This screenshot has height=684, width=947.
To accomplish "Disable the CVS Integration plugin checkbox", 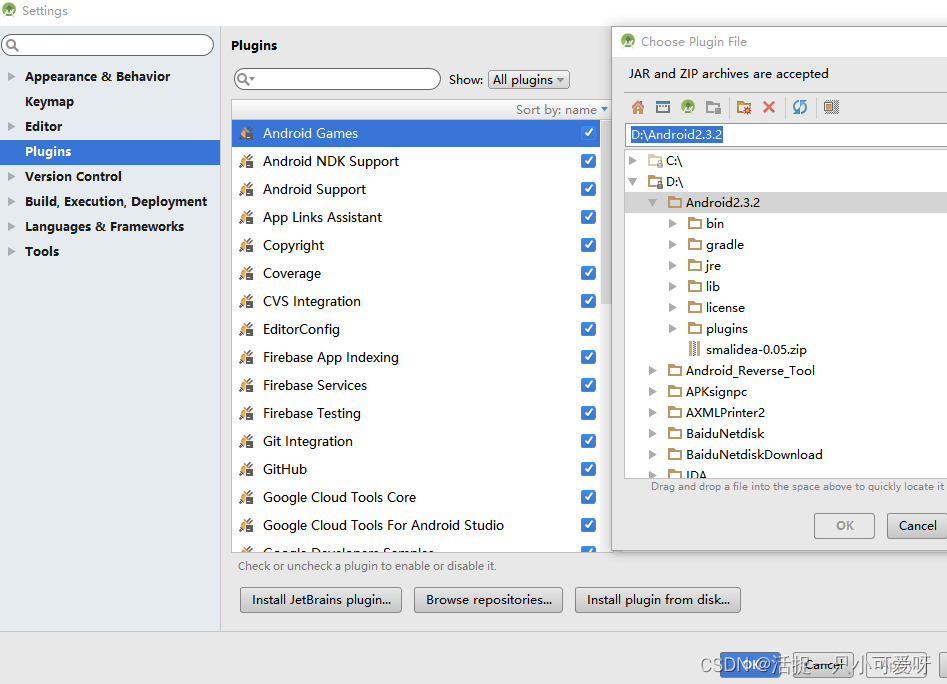I will (588, 301).
